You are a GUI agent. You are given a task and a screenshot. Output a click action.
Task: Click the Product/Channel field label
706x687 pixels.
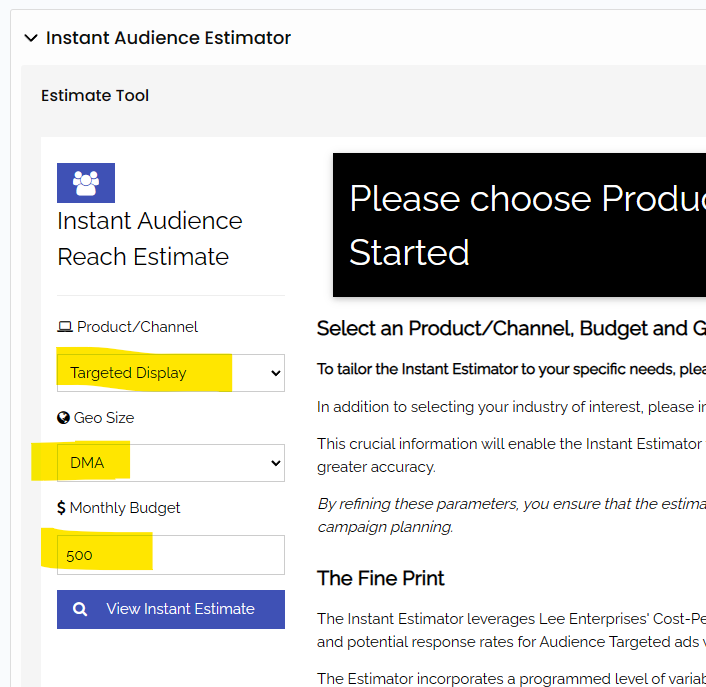tap(137, 327)
